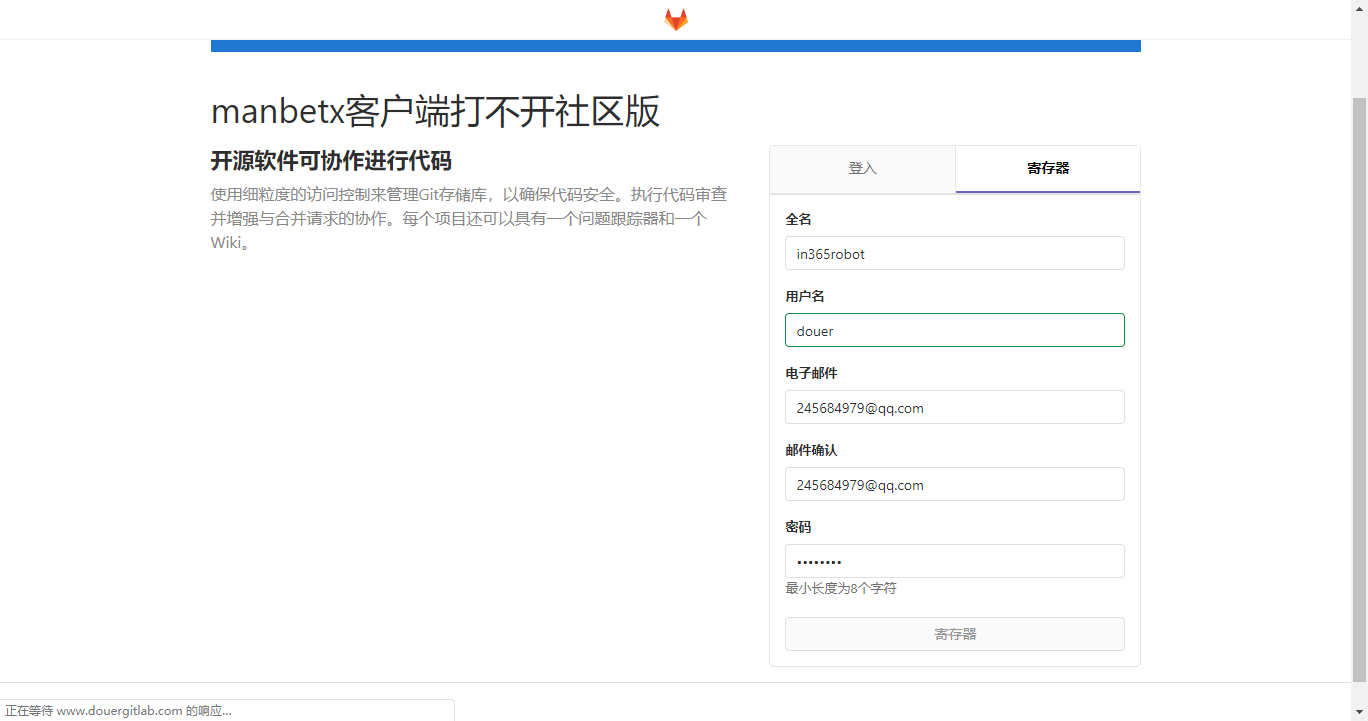
Task: Focus the 密码 password field
Action: (955, 561)
